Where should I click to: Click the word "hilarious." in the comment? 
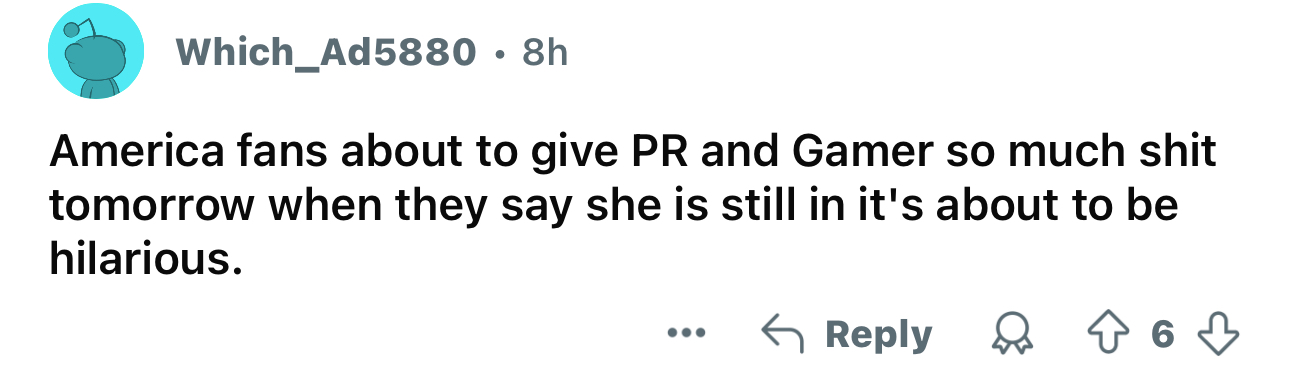(x=146, y=260)
